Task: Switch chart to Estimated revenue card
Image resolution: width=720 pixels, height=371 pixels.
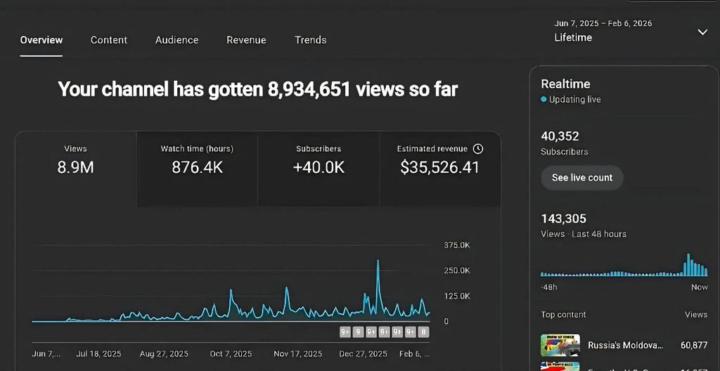Action: [x=440, y=169]
